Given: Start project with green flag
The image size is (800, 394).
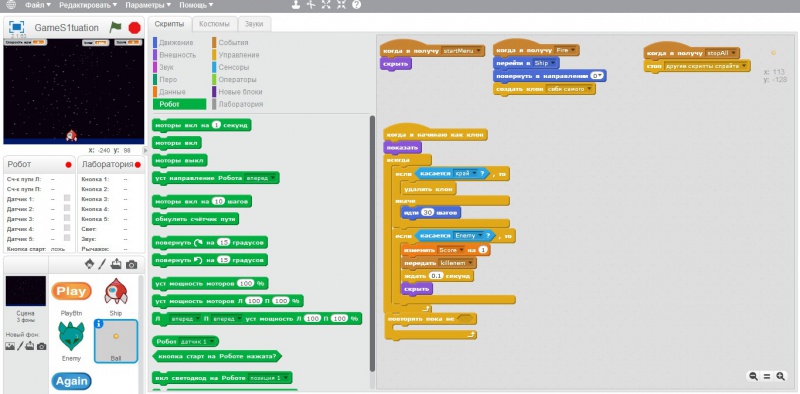Looking at the screenshot, I should 116,27.
